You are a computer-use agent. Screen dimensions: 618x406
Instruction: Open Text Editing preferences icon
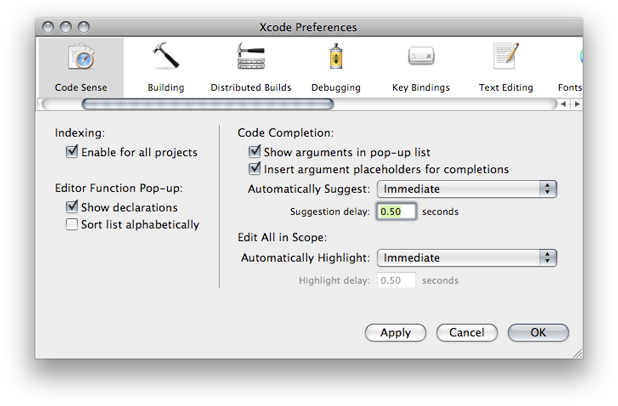[505, 60]
